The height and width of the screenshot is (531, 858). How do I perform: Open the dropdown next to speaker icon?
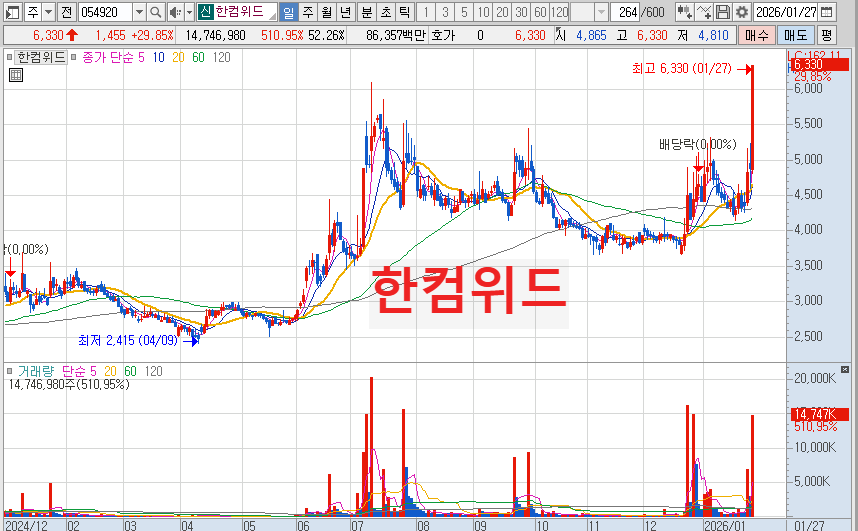tap(189, 11)
